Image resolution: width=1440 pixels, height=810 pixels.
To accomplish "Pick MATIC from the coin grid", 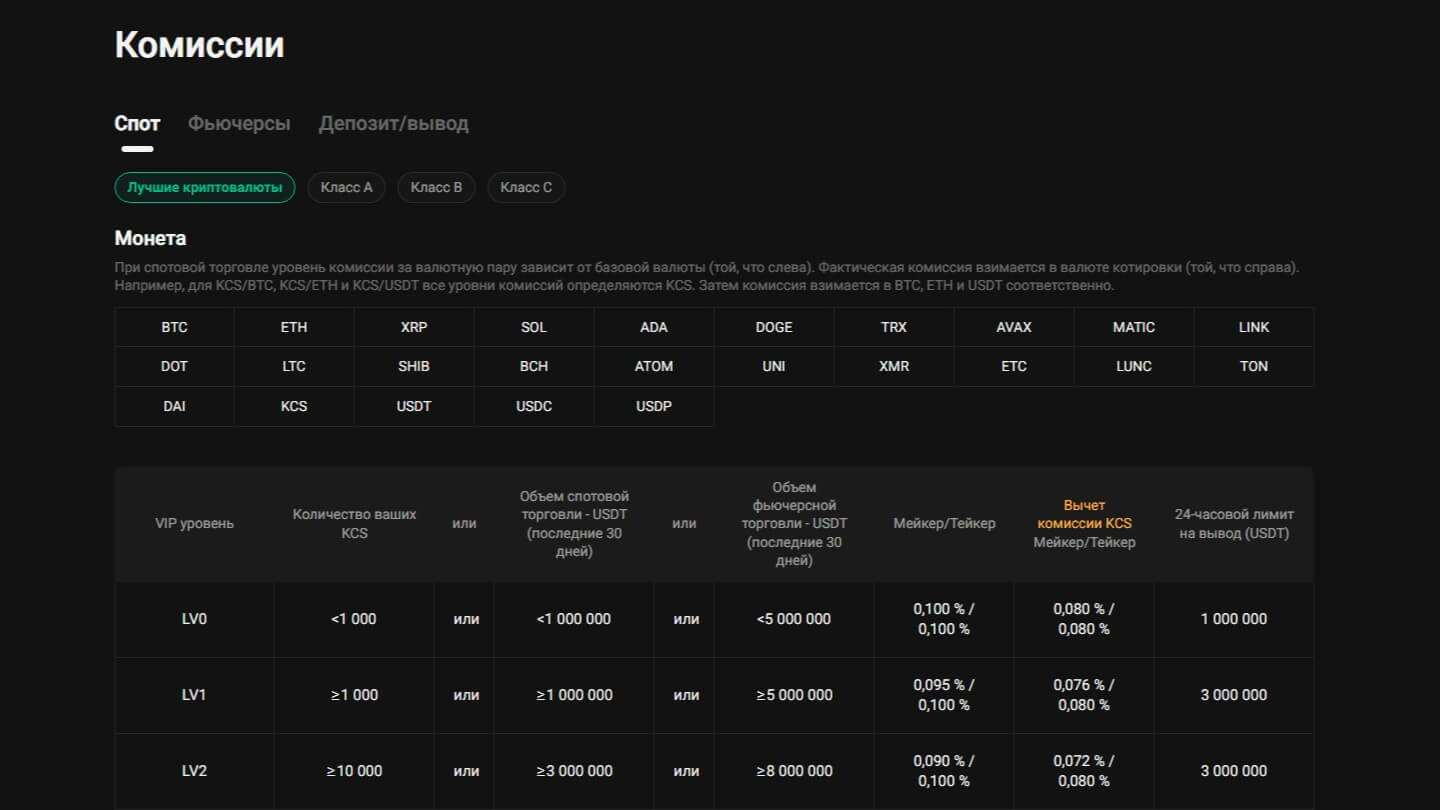I will [1134, 327].
